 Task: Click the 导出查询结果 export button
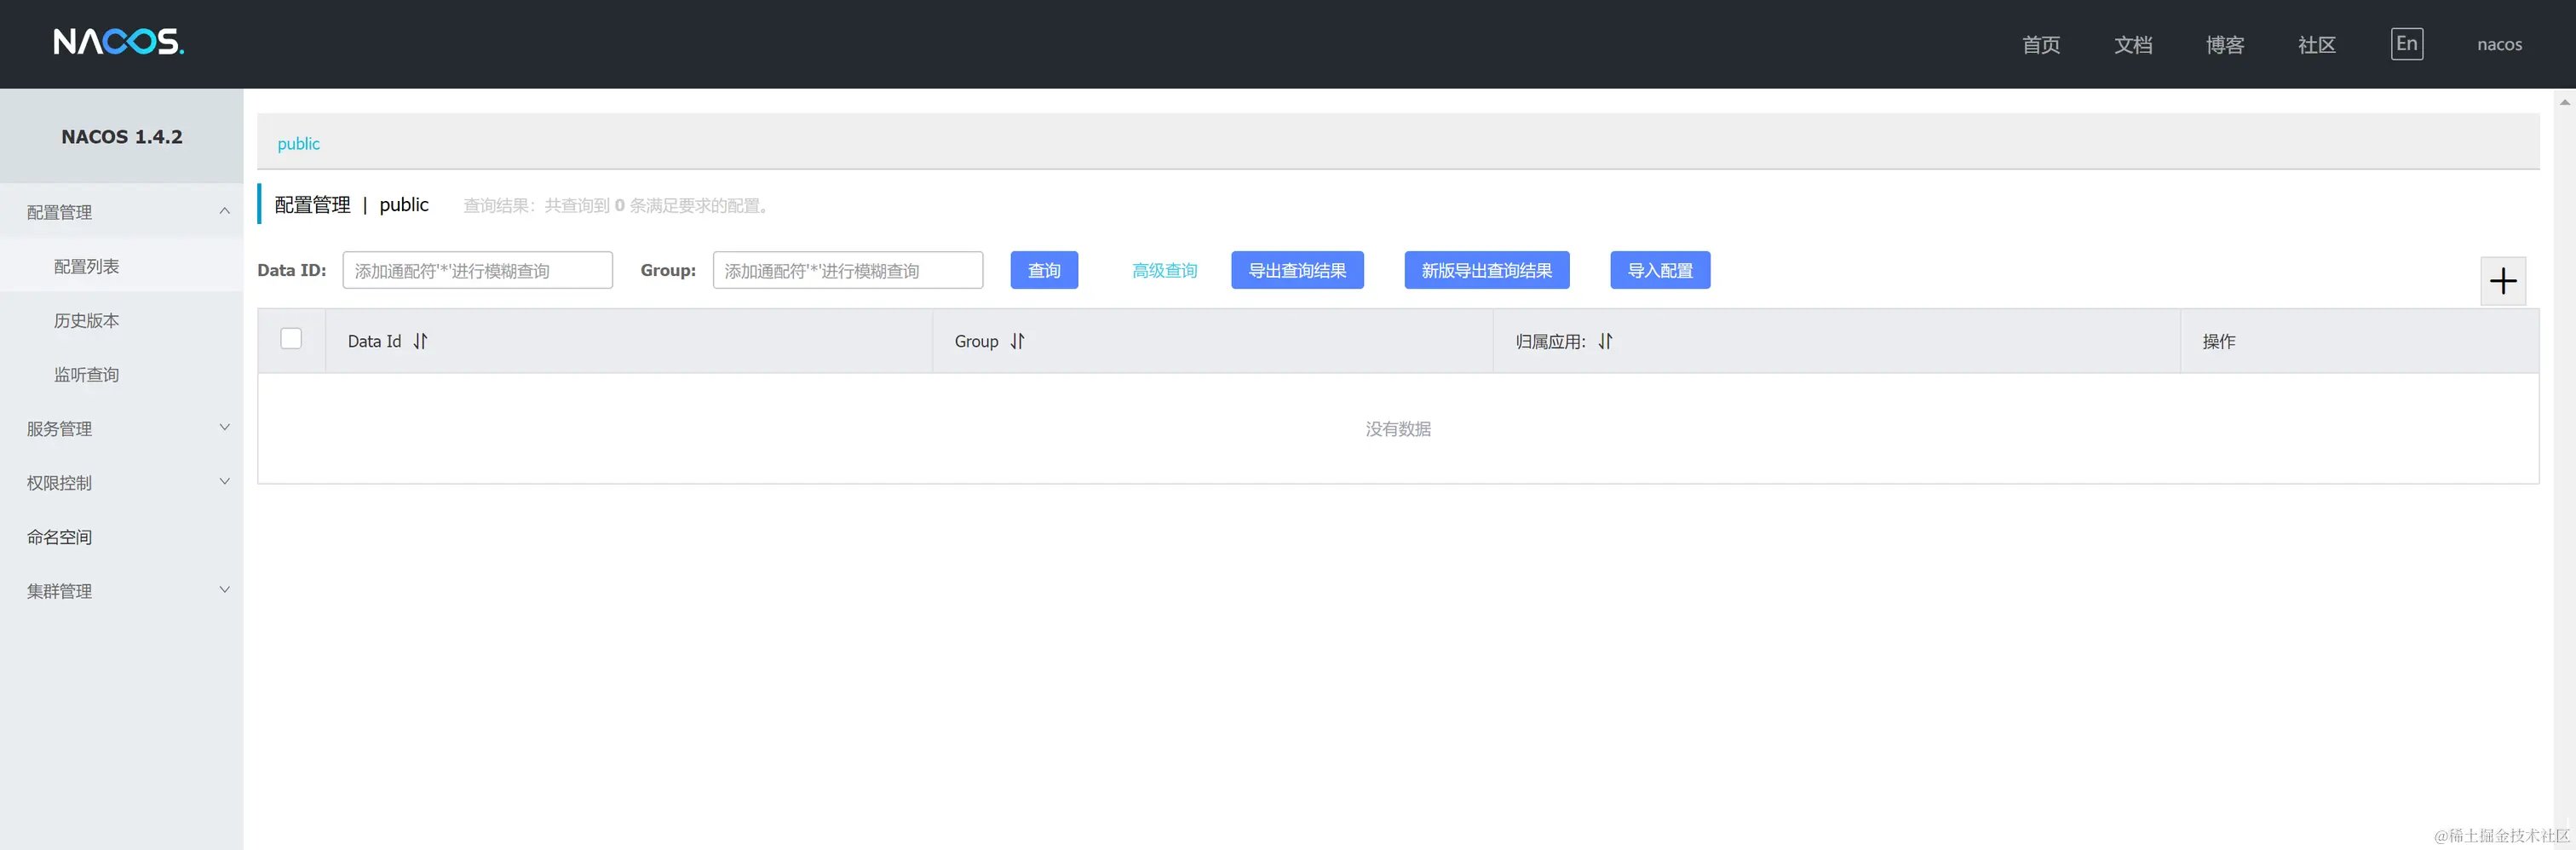[1297, 270]
